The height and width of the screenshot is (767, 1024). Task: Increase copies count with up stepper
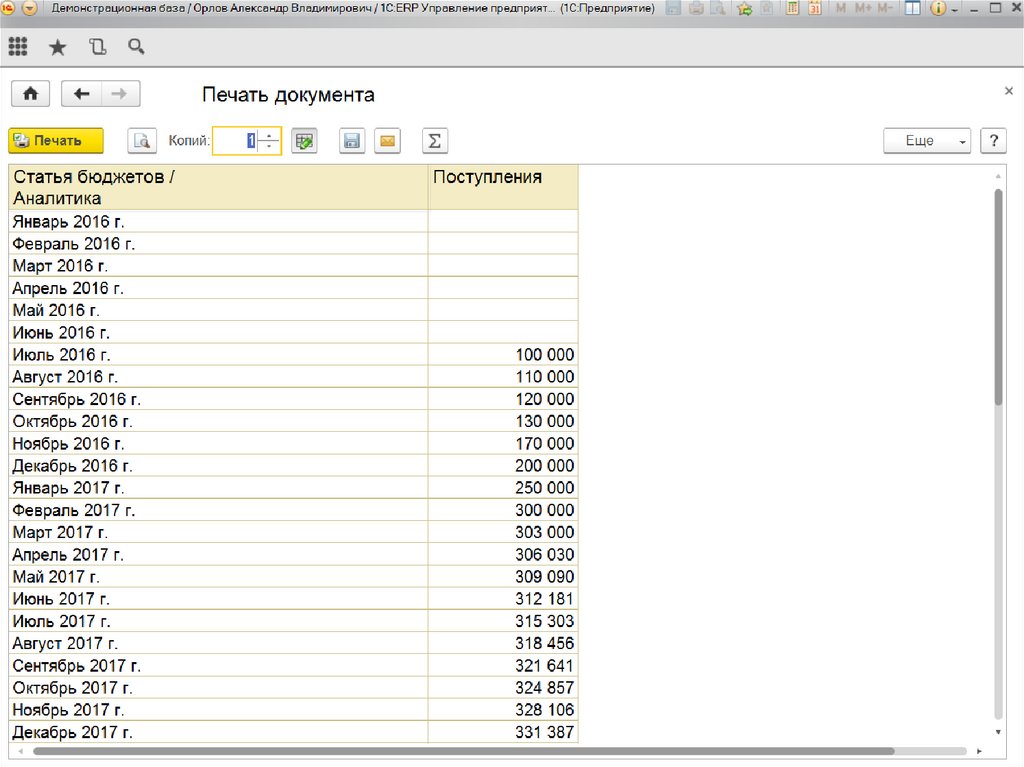(x=270, y=136)
